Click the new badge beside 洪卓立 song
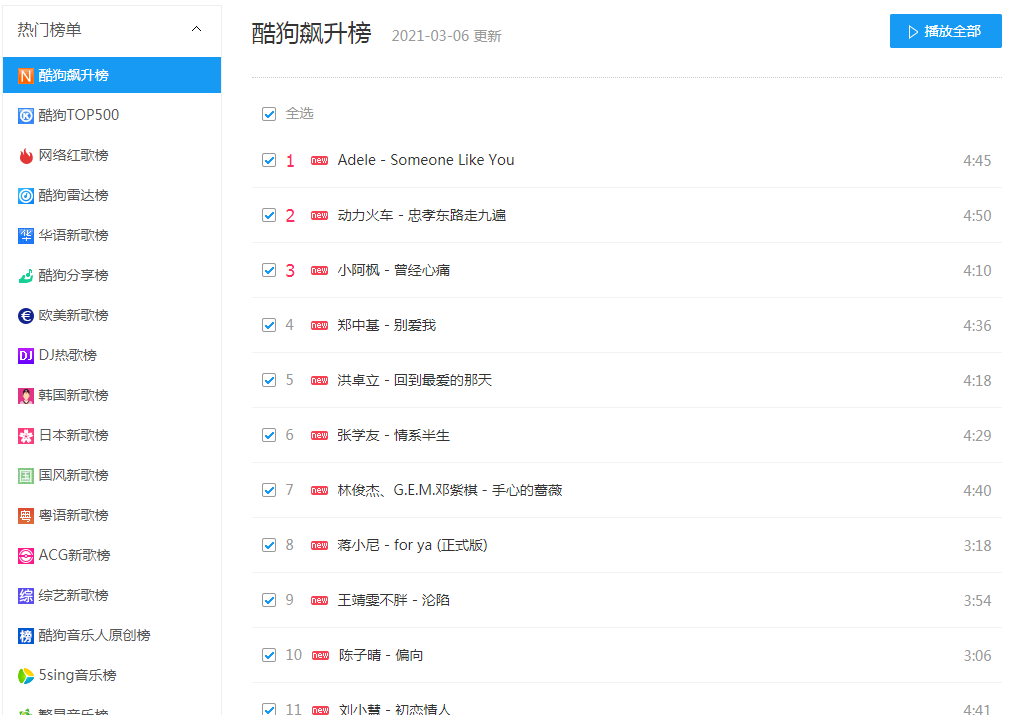 pyautogui.click(x=320, y=380)
